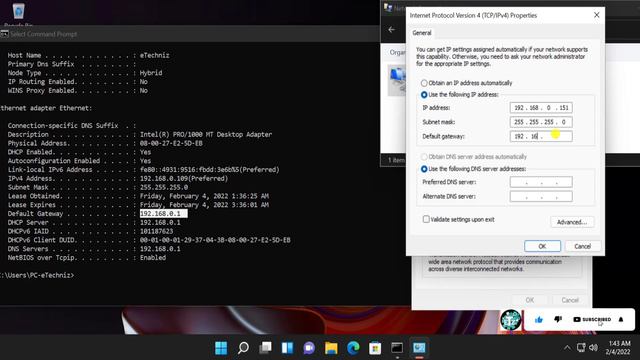Click the IP address input field
The height and width of the screenshot is (360, 640).
pyautogui.click(x=541, y=108)
